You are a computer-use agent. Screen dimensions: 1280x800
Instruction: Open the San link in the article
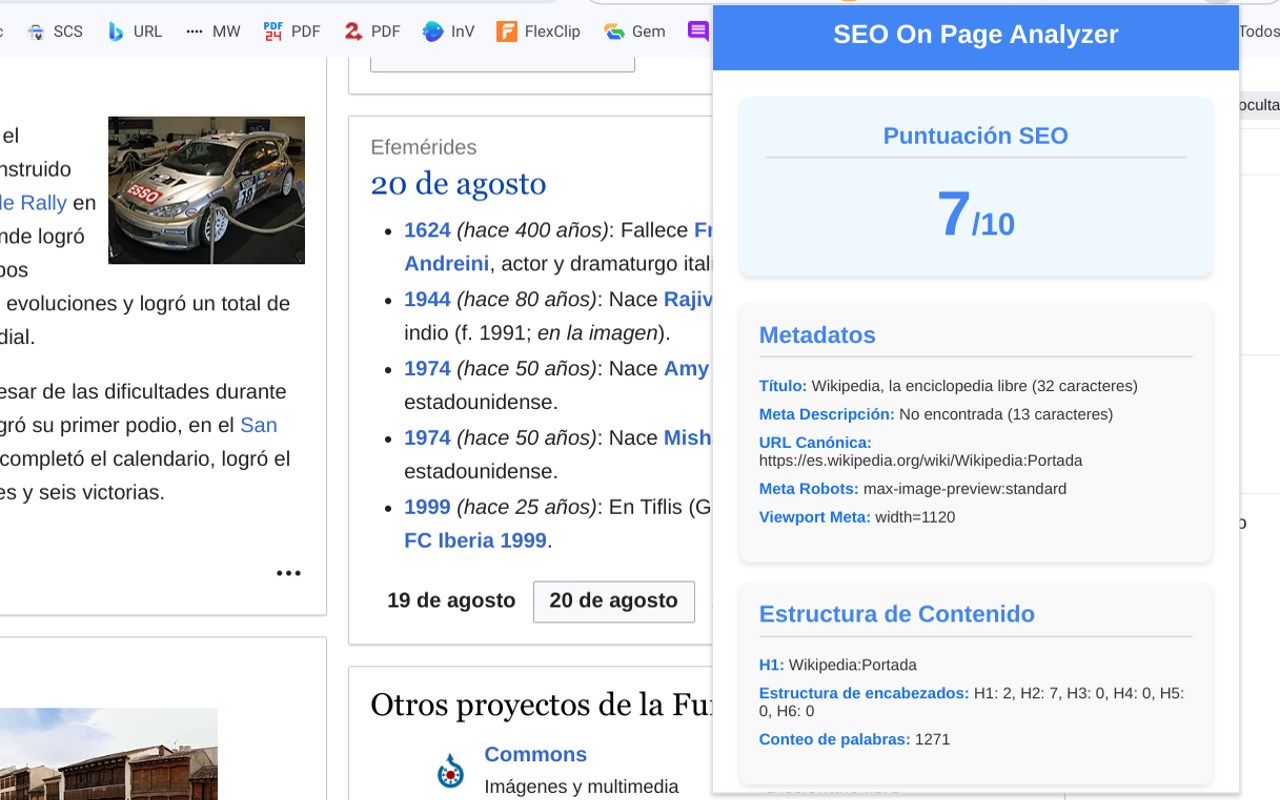pos(258,425)
